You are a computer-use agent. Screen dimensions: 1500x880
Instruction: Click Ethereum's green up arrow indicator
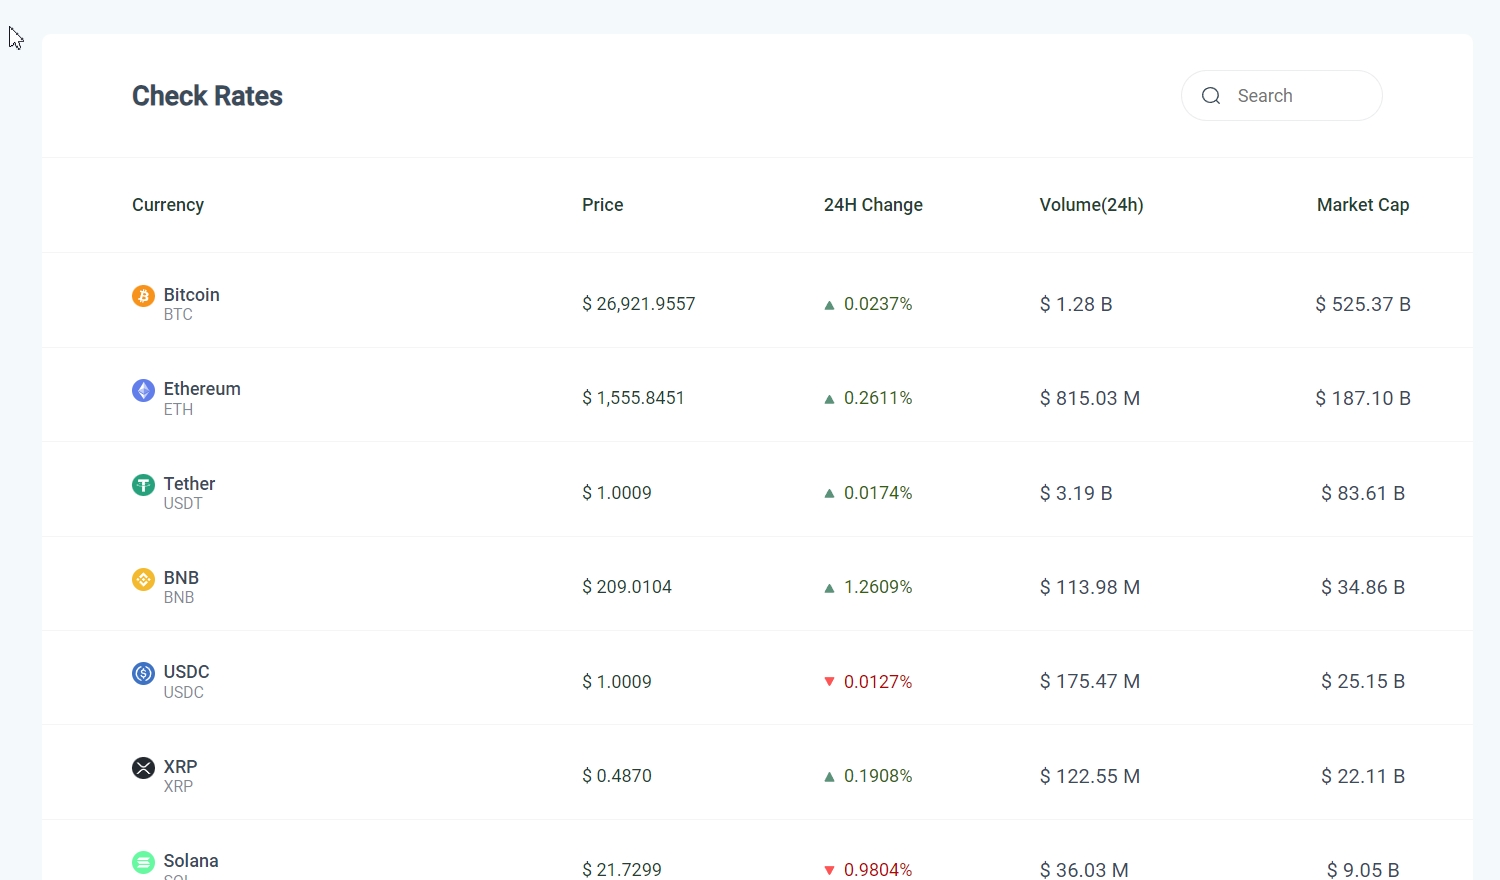829,399
